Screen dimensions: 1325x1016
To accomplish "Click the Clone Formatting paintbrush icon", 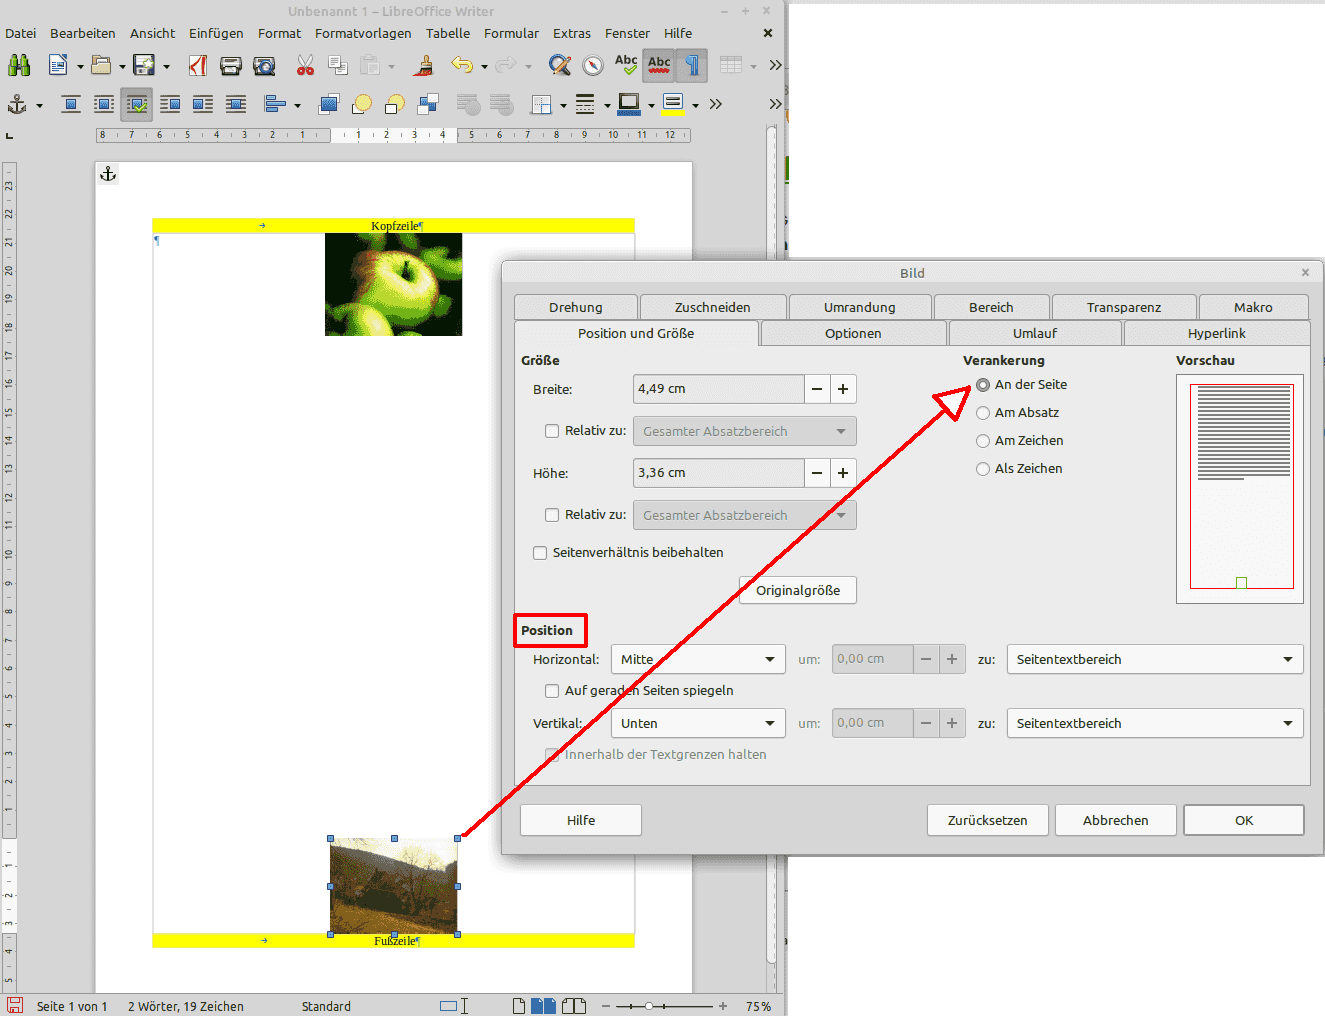I will 425,66.
